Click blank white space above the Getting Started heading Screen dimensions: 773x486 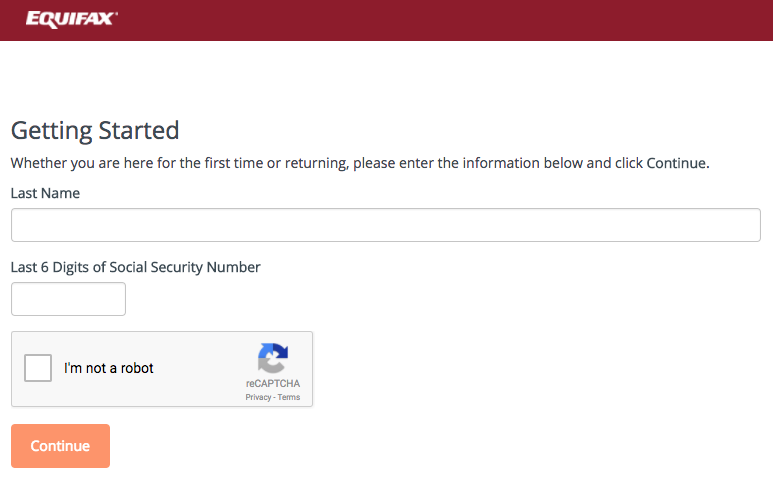[x=345, y=79]
